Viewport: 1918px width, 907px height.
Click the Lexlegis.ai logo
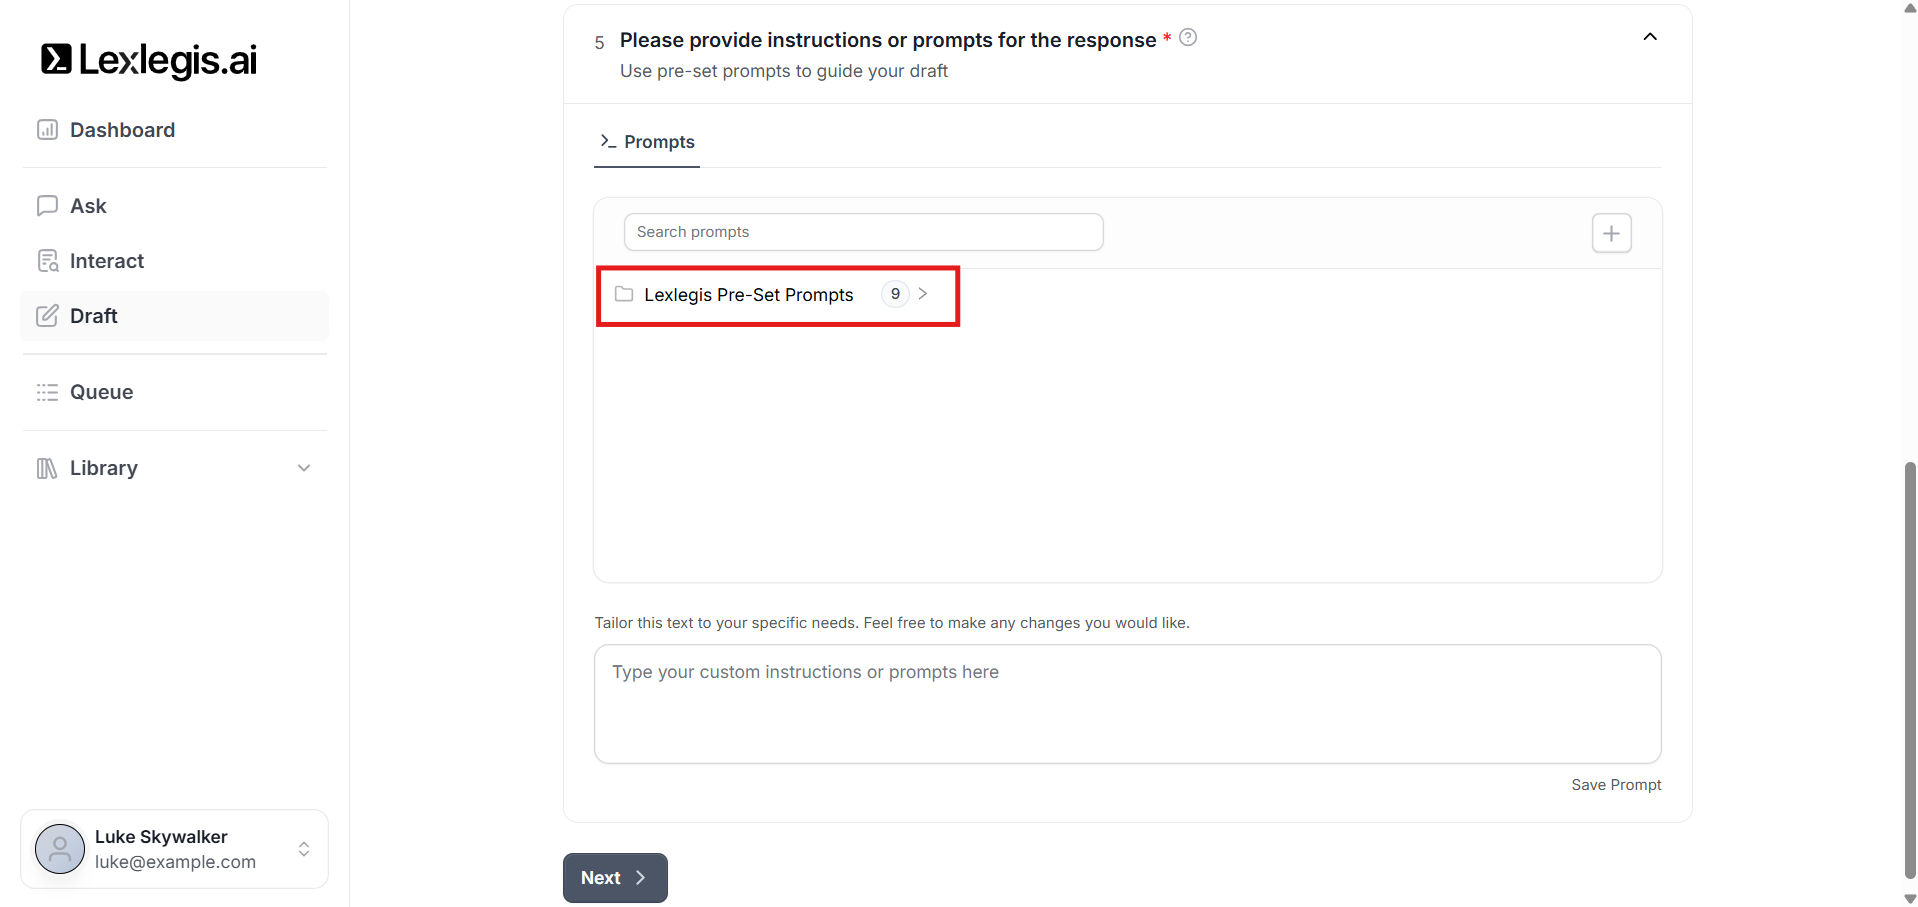[149, 60]
